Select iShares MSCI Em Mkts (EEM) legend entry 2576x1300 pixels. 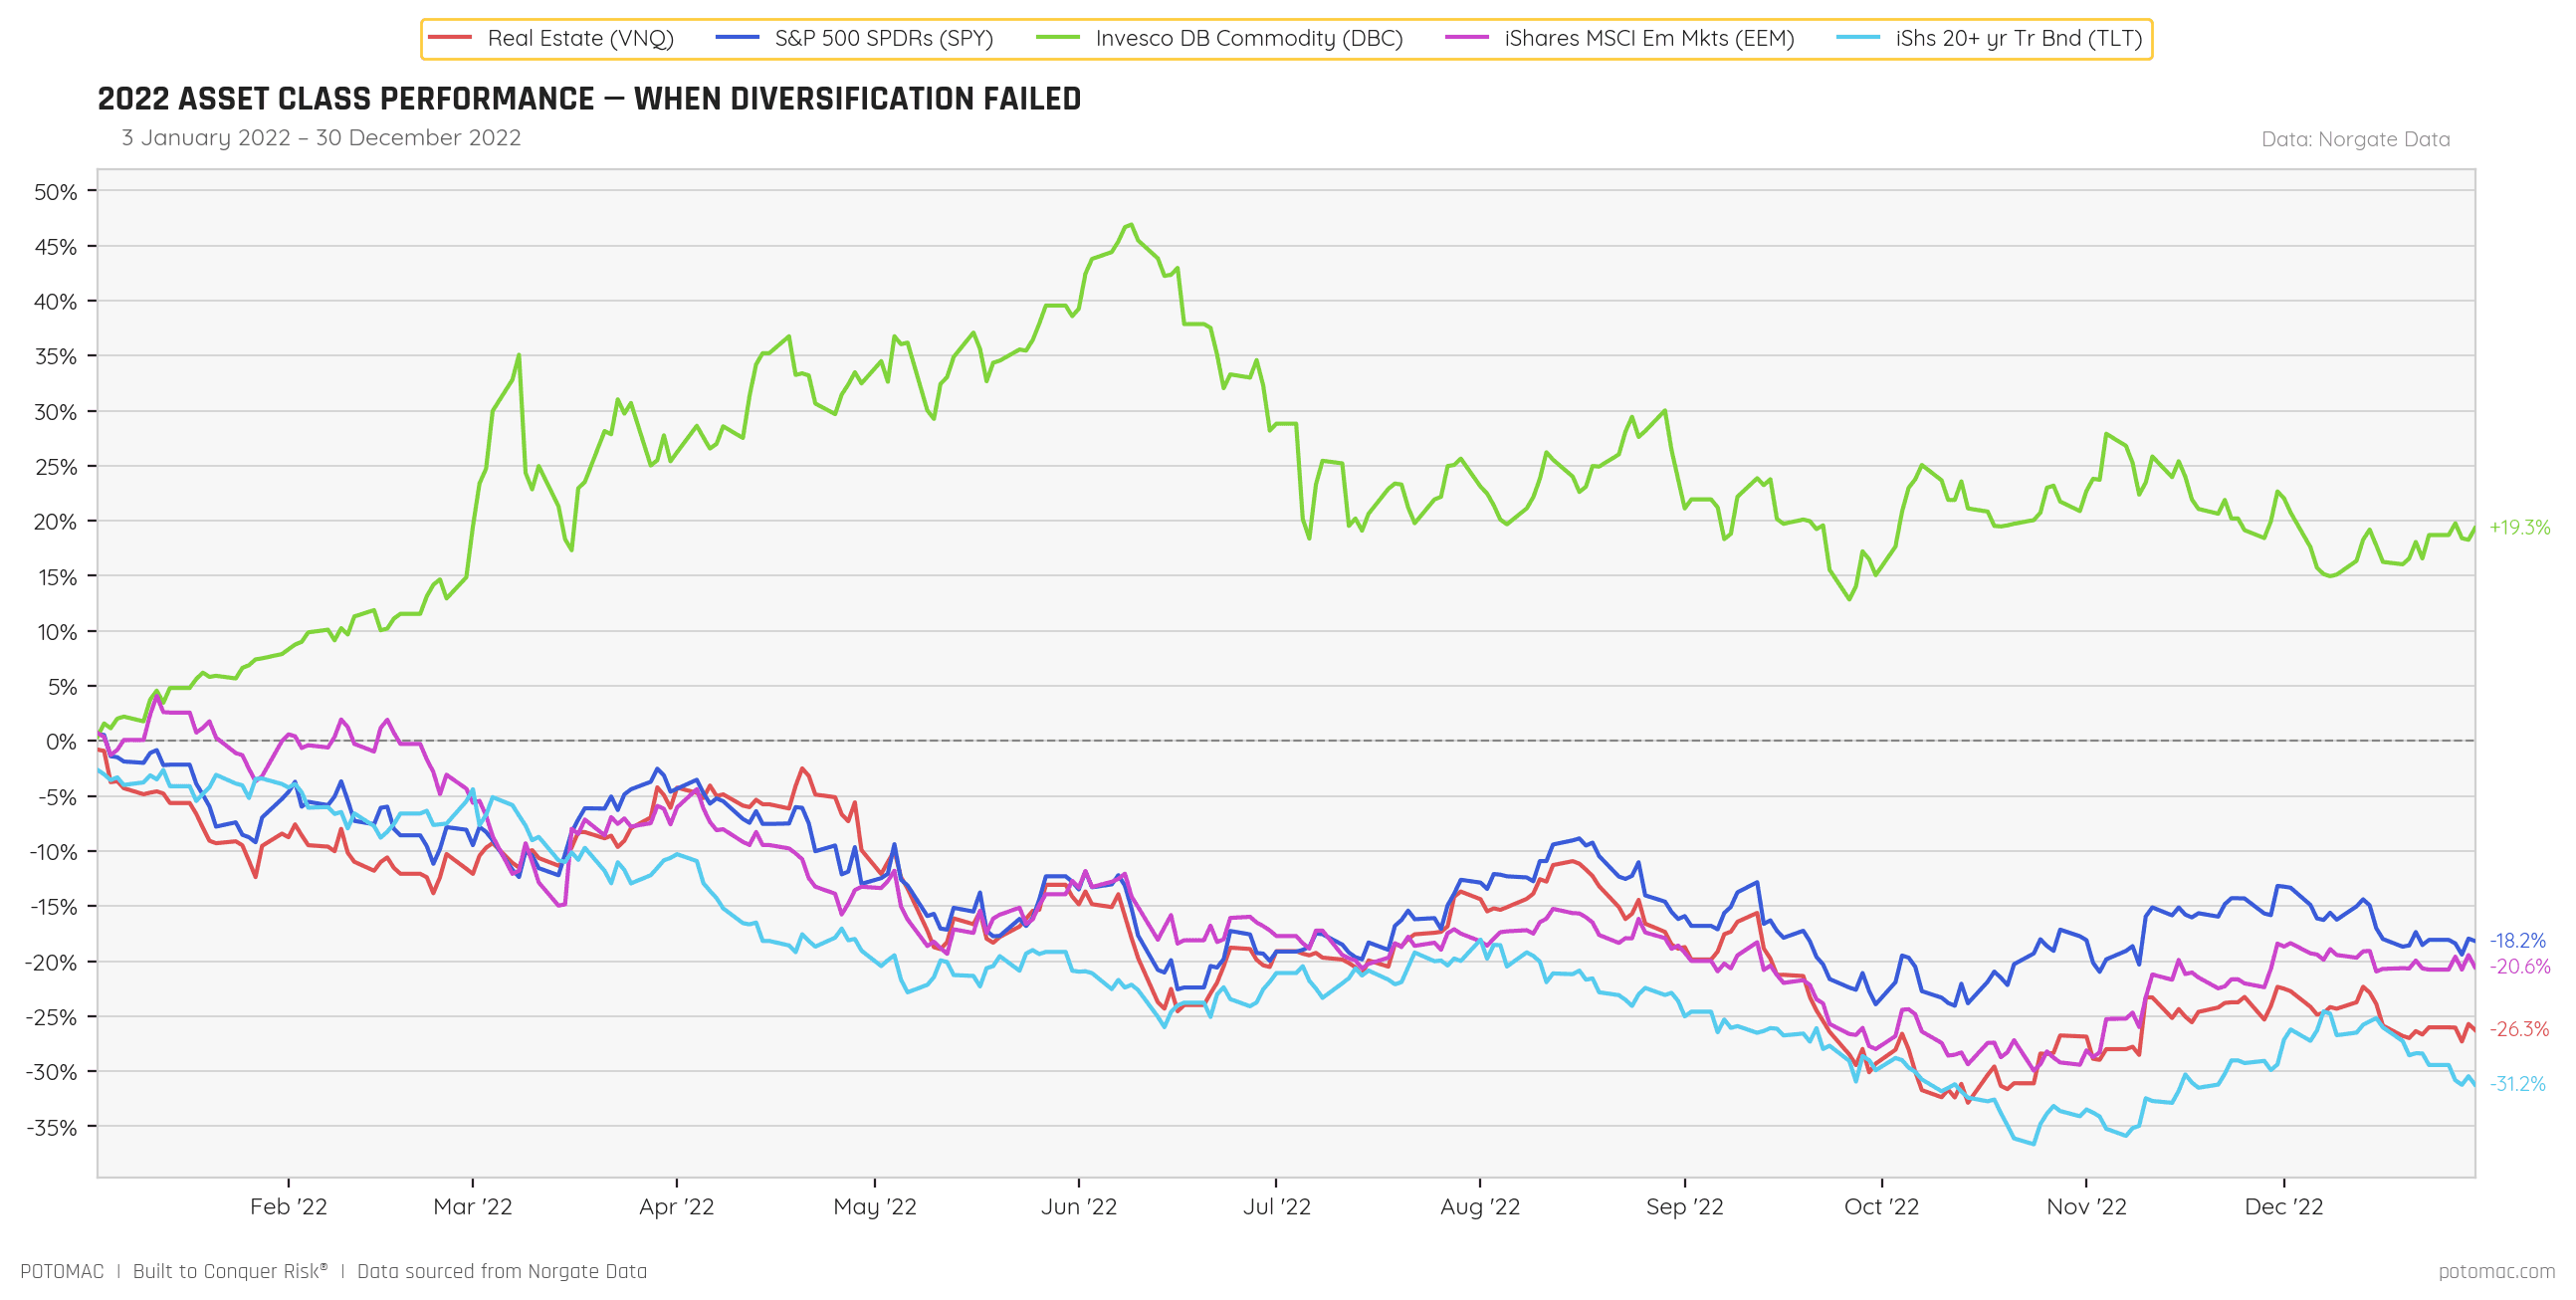point(1648,39)
